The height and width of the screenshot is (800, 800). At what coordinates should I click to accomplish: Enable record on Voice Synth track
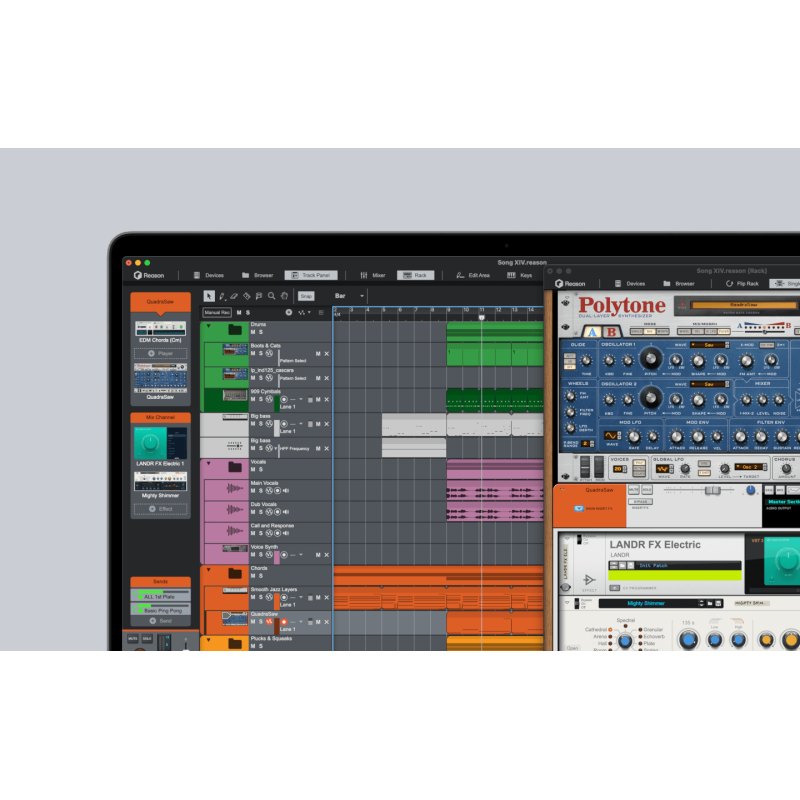[x=284, y=555]
